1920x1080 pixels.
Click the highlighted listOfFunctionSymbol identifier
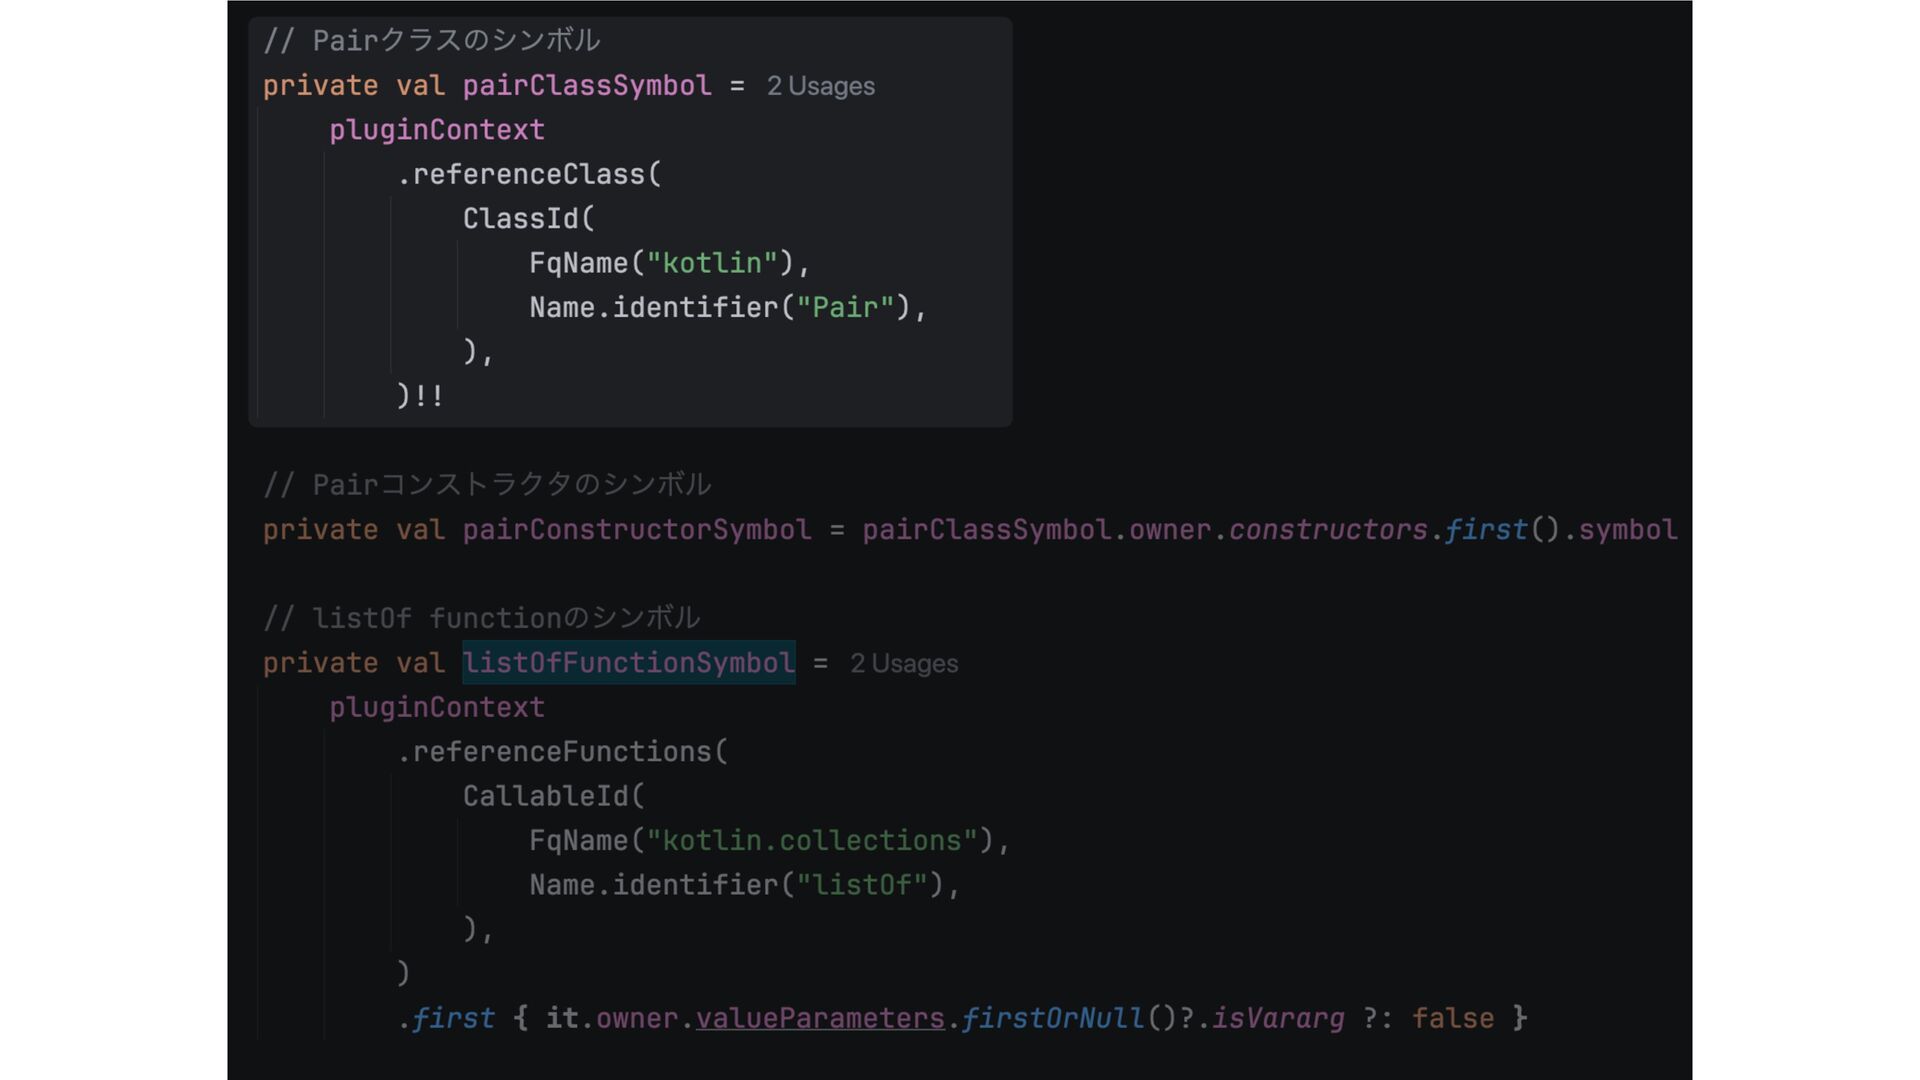[x=628, y=663]
